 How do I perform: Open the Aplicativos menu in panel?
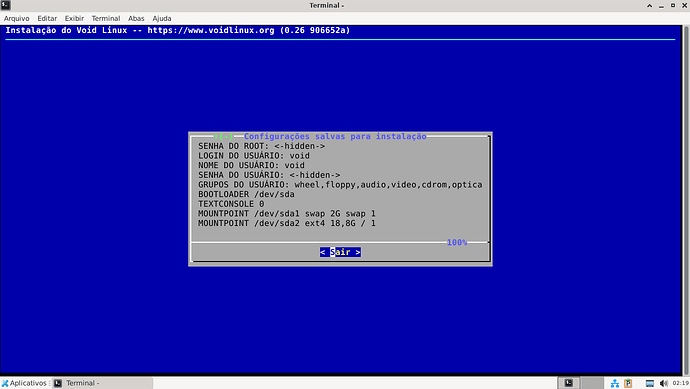24,383
